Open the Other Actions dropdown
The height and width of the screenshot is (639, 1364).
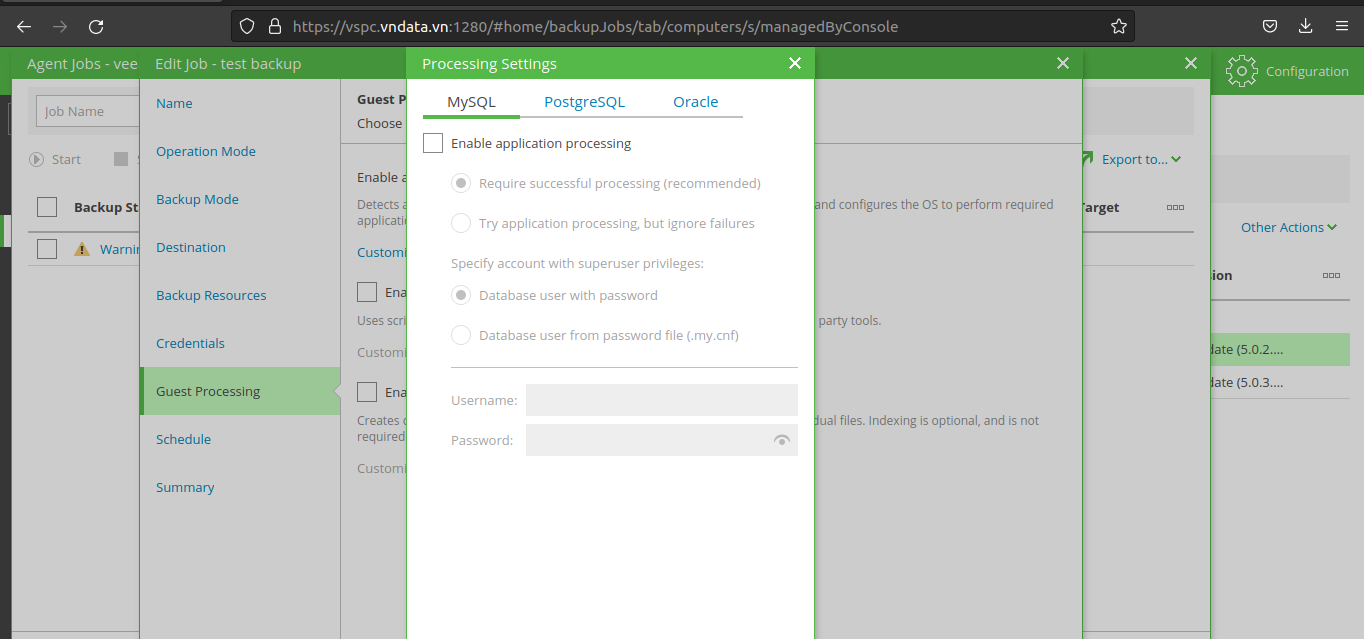[1288, 227]
